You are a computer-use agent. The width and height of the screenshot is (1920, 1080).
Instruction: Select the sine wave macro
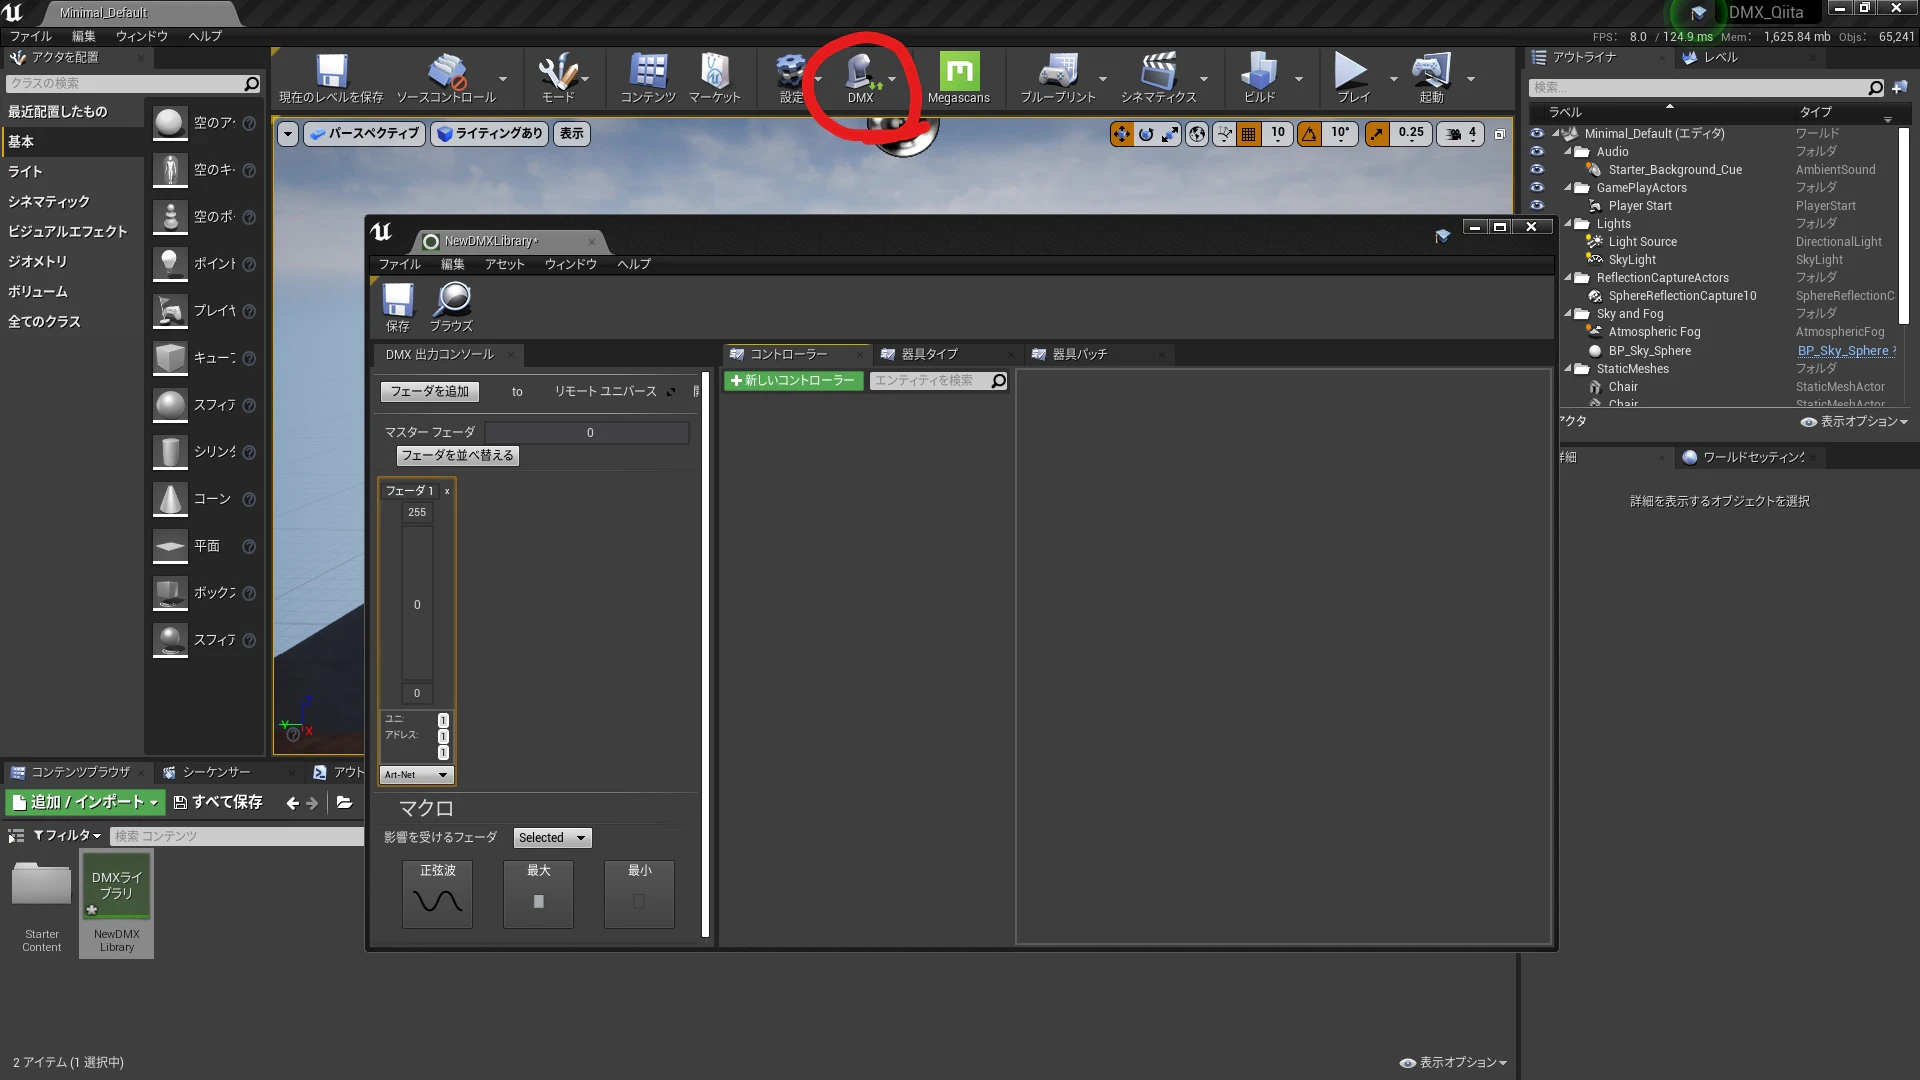[437, 894]
